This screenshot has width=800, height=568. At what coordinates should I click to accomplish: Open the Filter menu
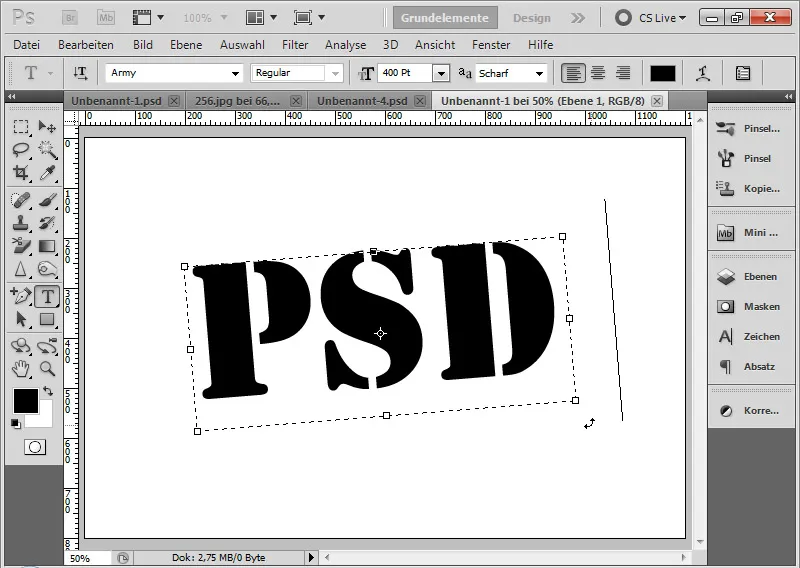coord(295,45)
